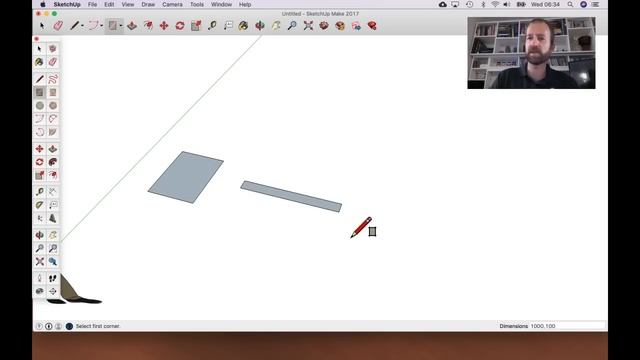The height and width of the screenshot is (360, 640).
Task: Select the Make Component tool in side palette
Action: click(53, 49)
